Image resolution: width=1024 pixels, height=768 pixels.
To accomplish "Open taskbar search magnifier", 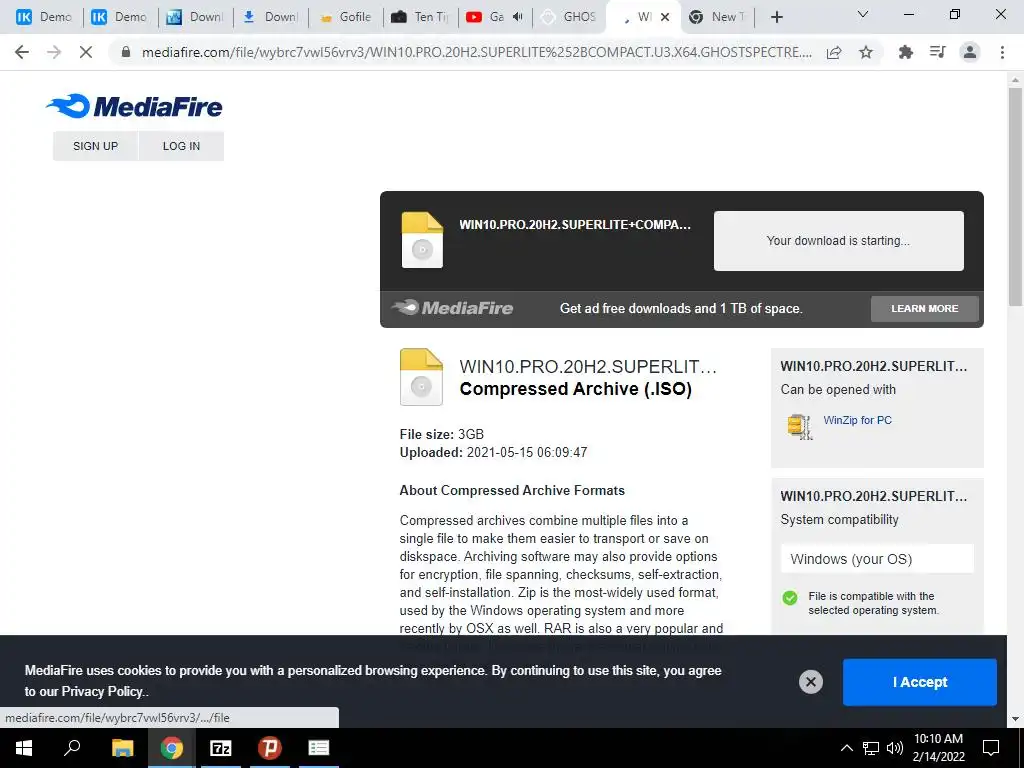I will coord(72,748).
